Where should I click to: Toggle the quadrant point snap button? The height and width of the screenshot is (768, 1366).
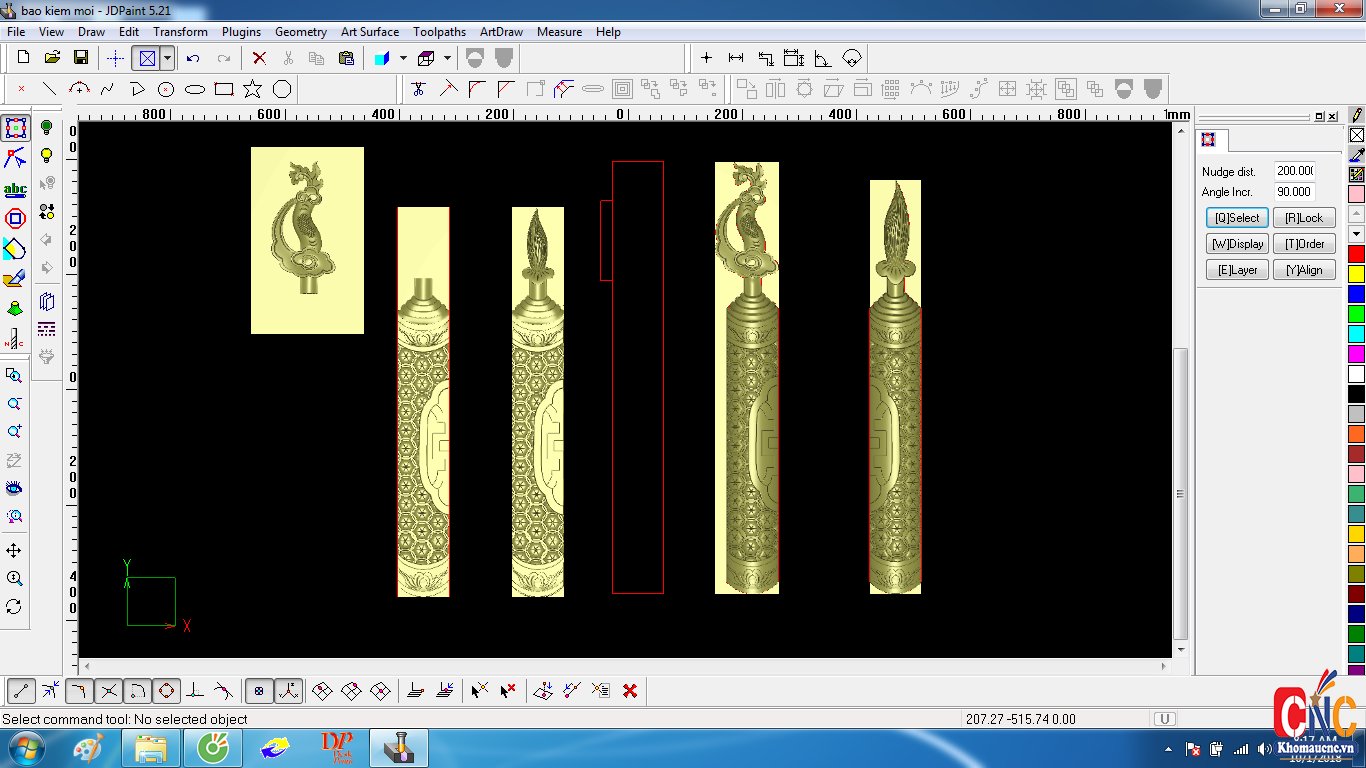click(167, 690)
